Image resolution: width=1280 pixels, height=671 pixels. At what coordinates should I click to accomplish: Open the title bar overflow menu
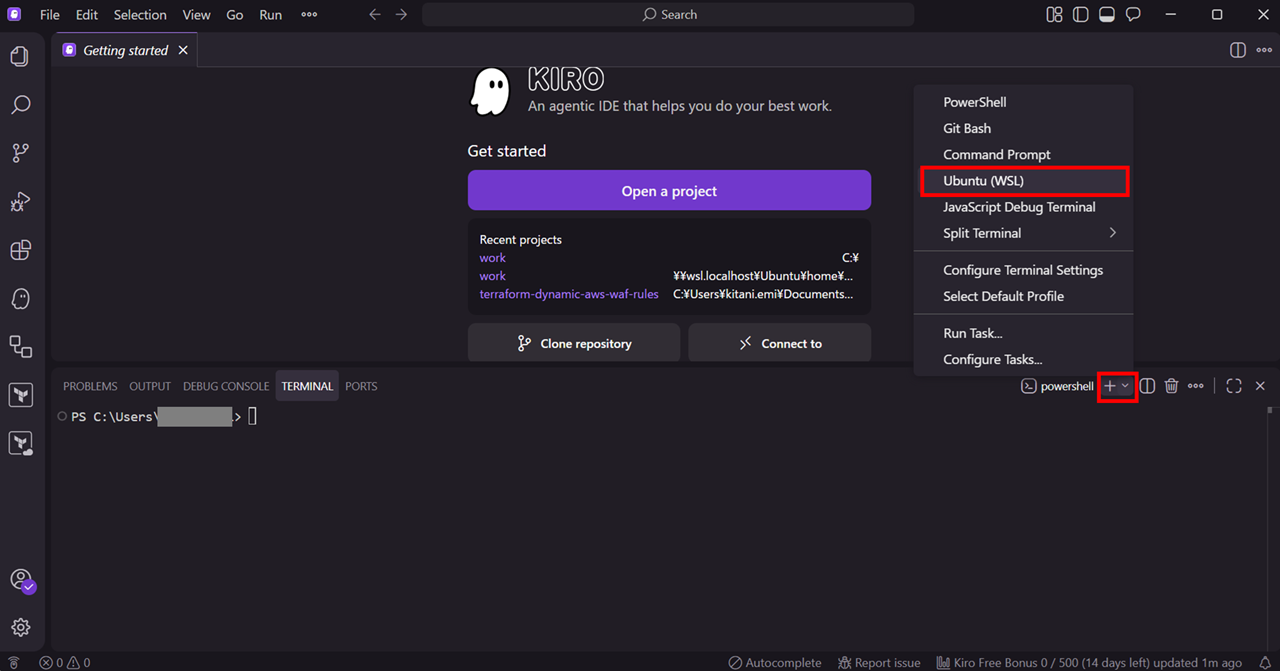click(x=309, y=15)
